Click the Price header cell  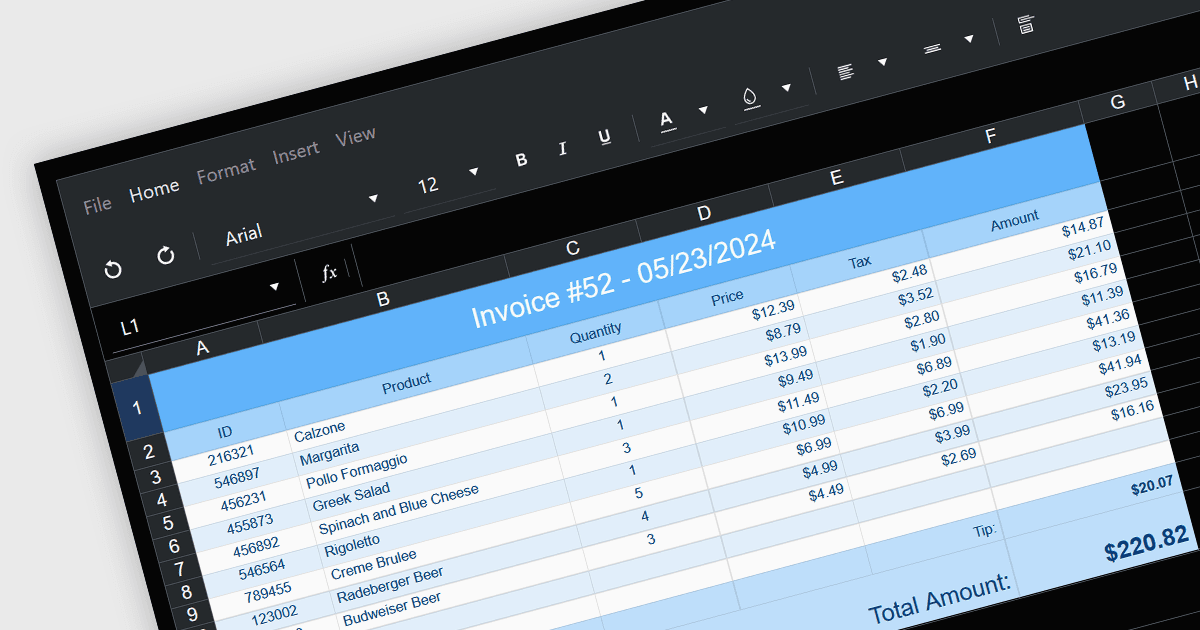point(727,295)
